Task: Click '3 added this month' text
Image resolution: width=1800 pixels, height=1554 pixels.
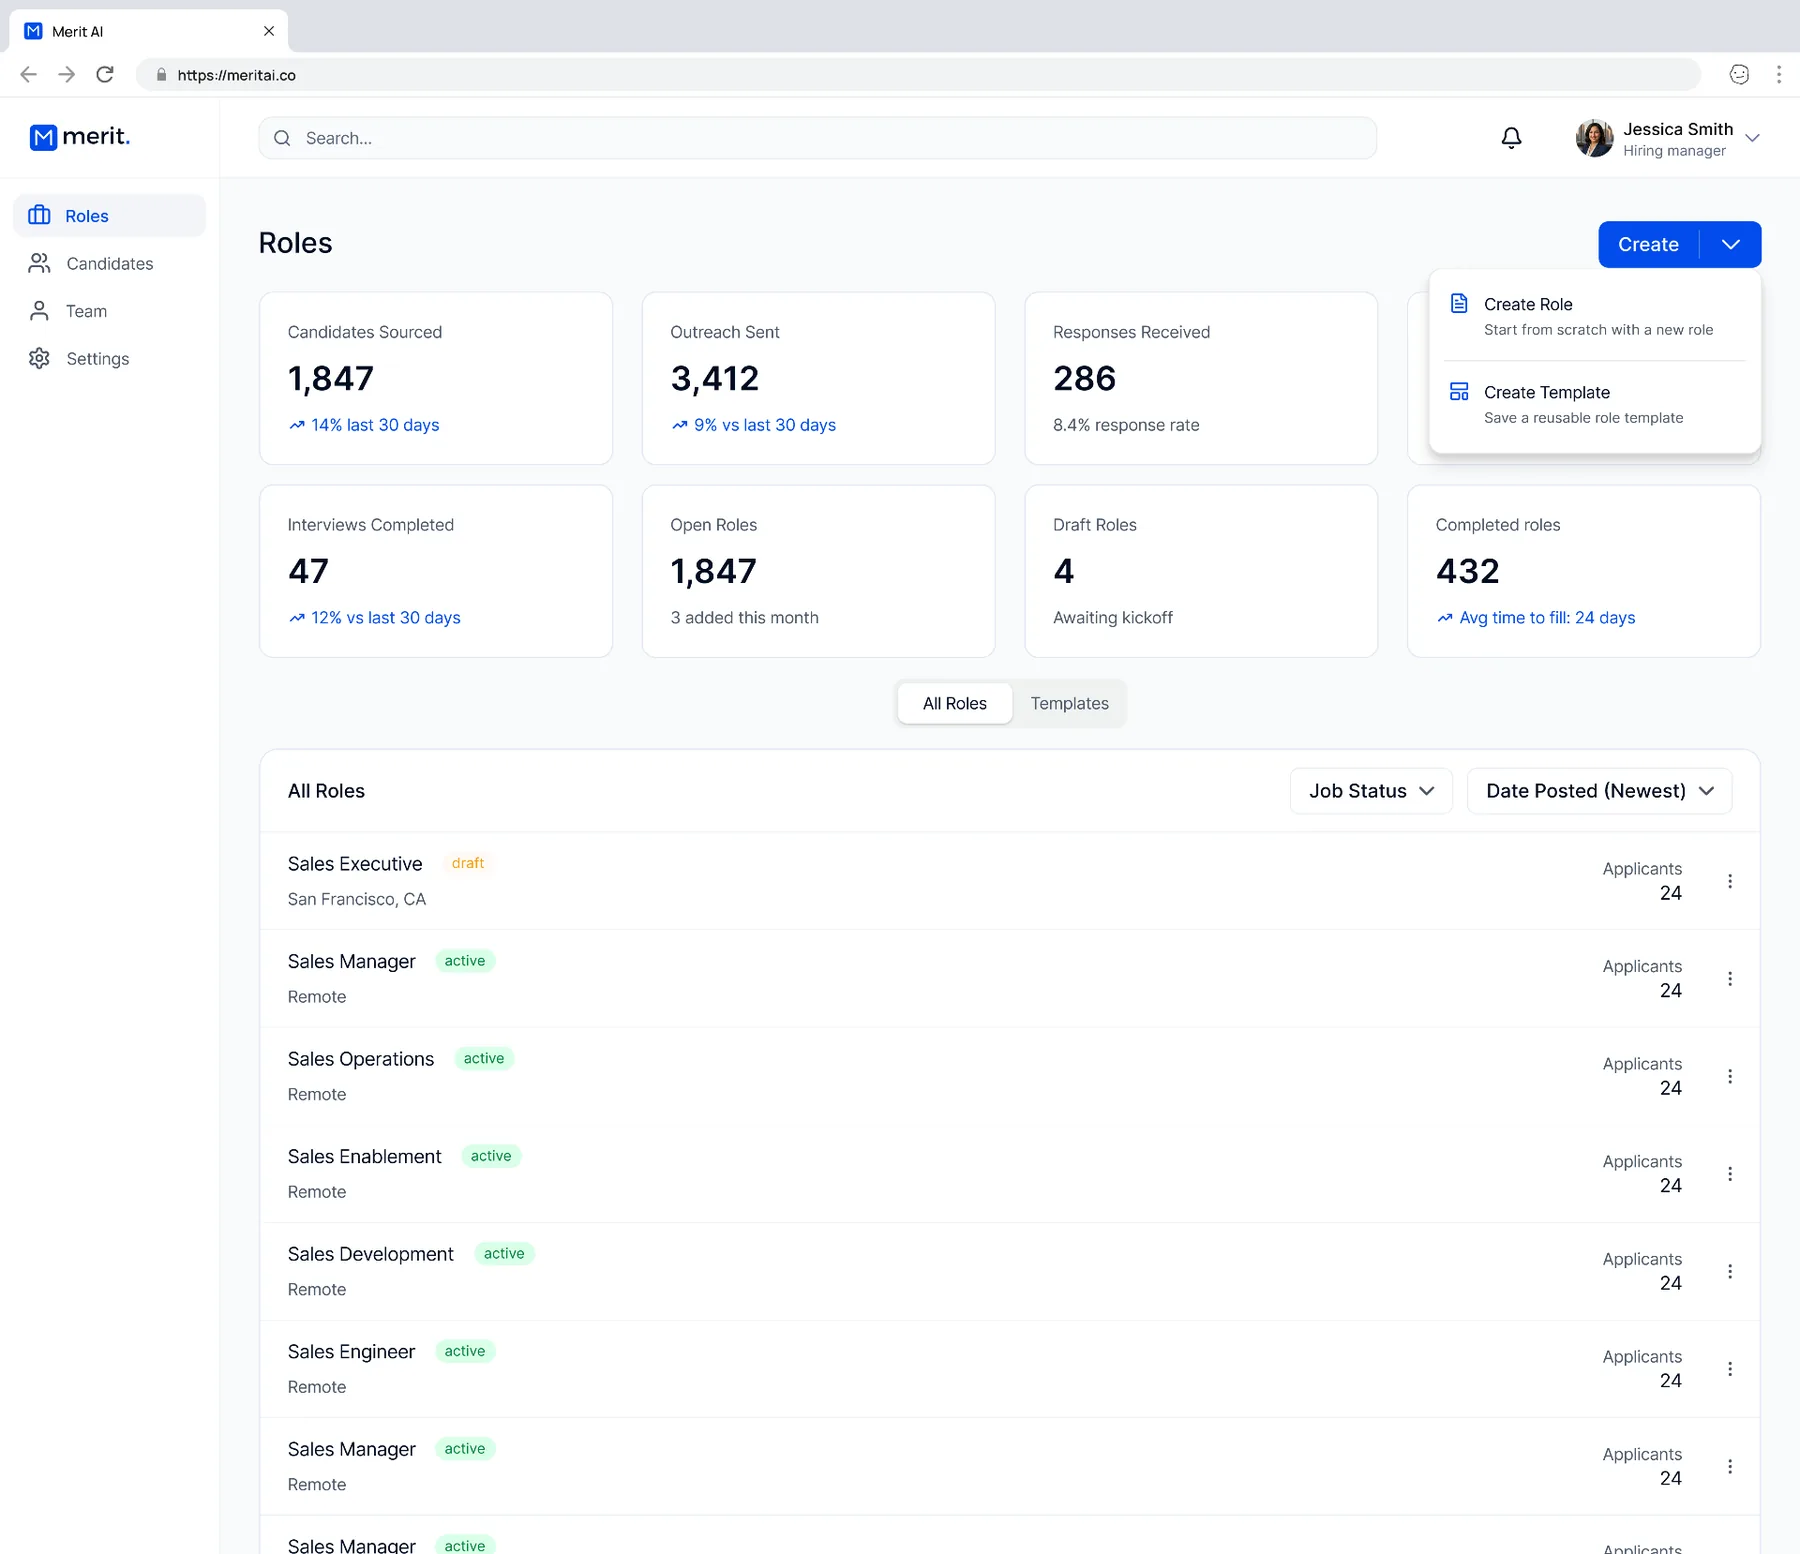Action: 744,618
